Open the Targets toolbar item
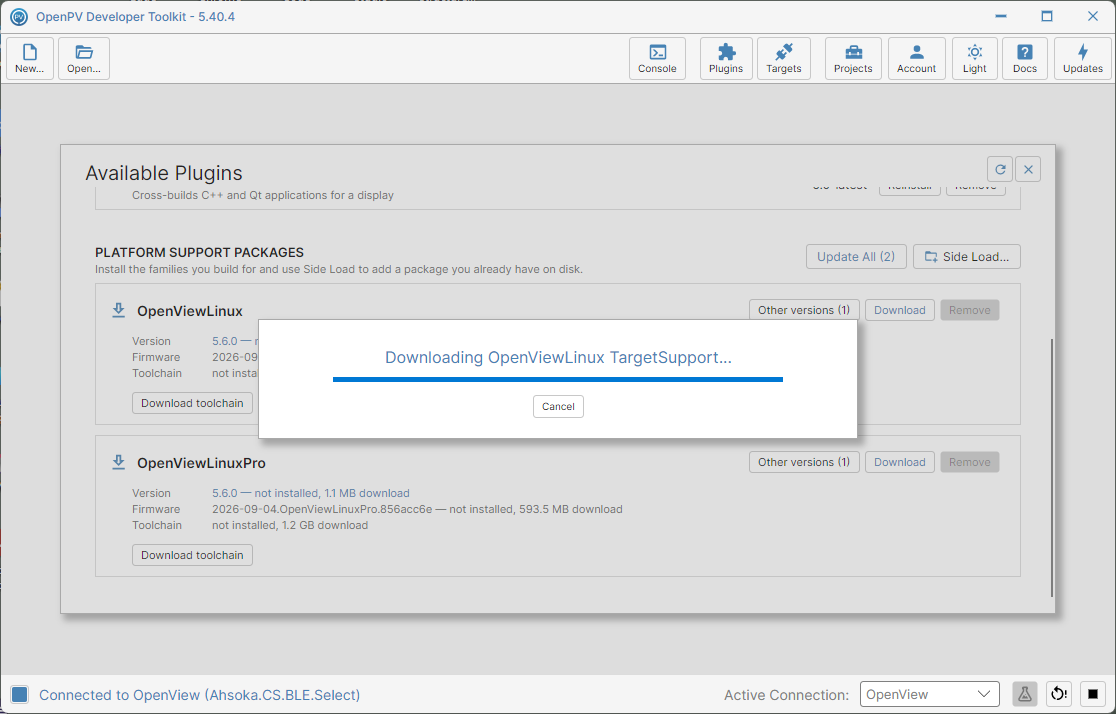 pyautogui.click(x=784, y=58)
